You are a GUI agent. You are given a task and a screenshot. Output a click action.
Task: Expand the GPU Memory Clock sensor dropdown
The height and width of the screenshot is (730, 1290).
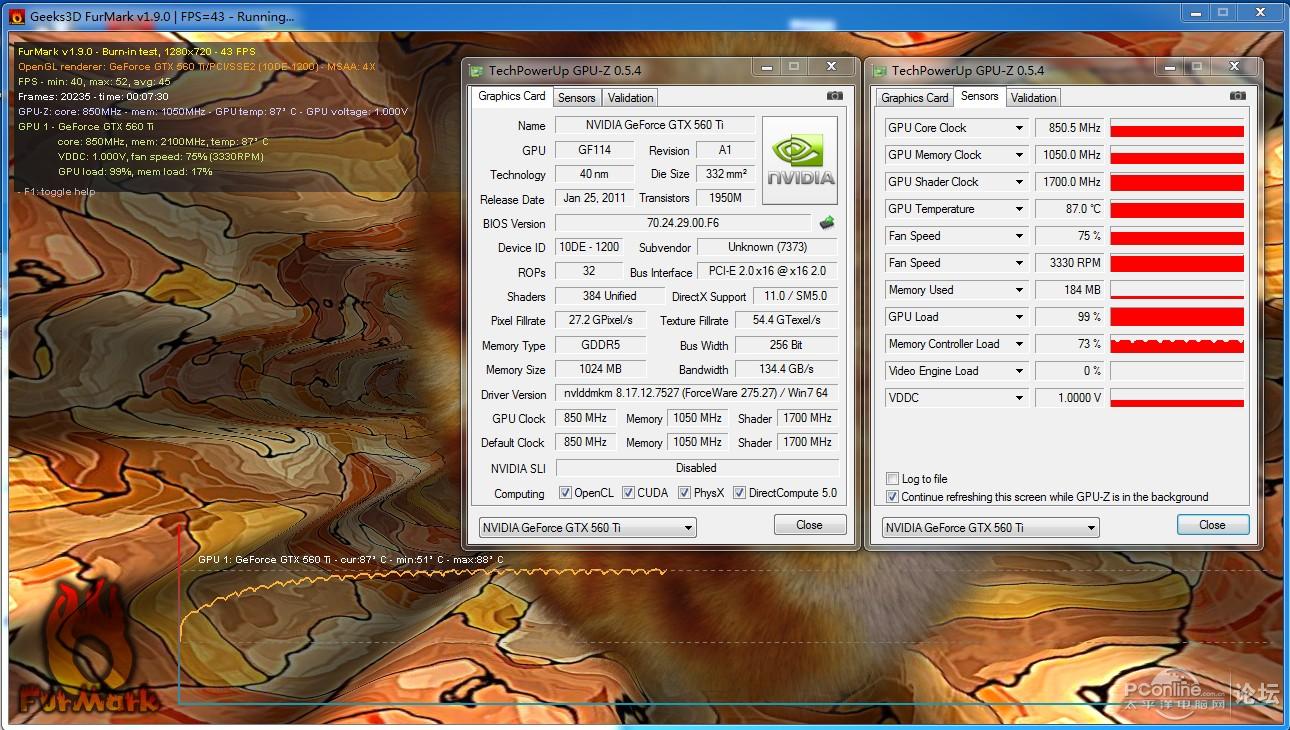point(1019,155)
